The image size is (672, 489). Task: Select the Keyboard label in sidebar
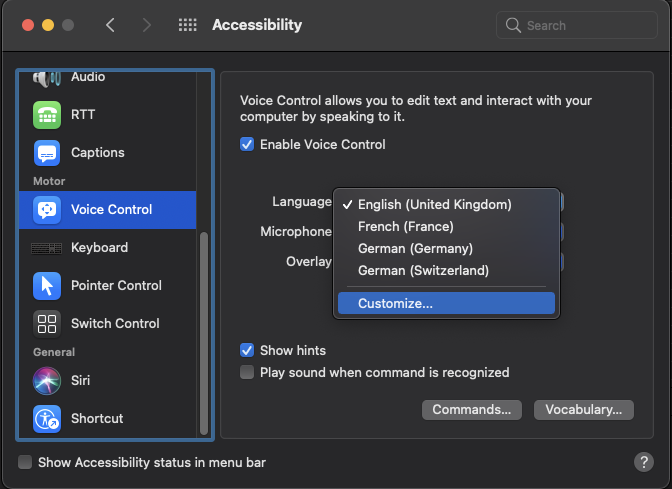pos(99,248)
